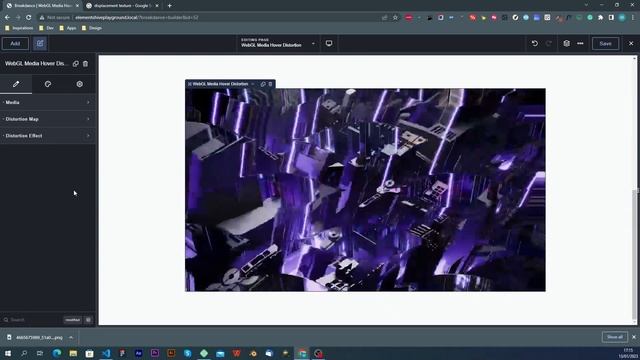Open File Explorer from taskbar
The height and width of the screenshot is (360, 640).
click(73, 353)
